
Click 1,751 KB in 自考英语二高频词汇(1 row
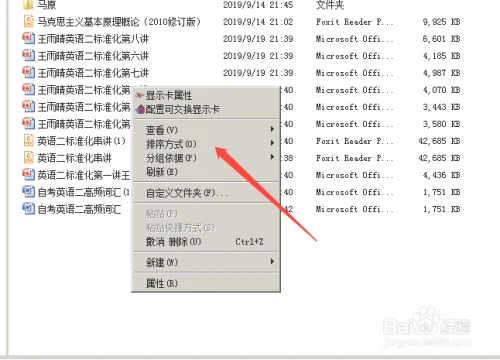pos(441,192)
